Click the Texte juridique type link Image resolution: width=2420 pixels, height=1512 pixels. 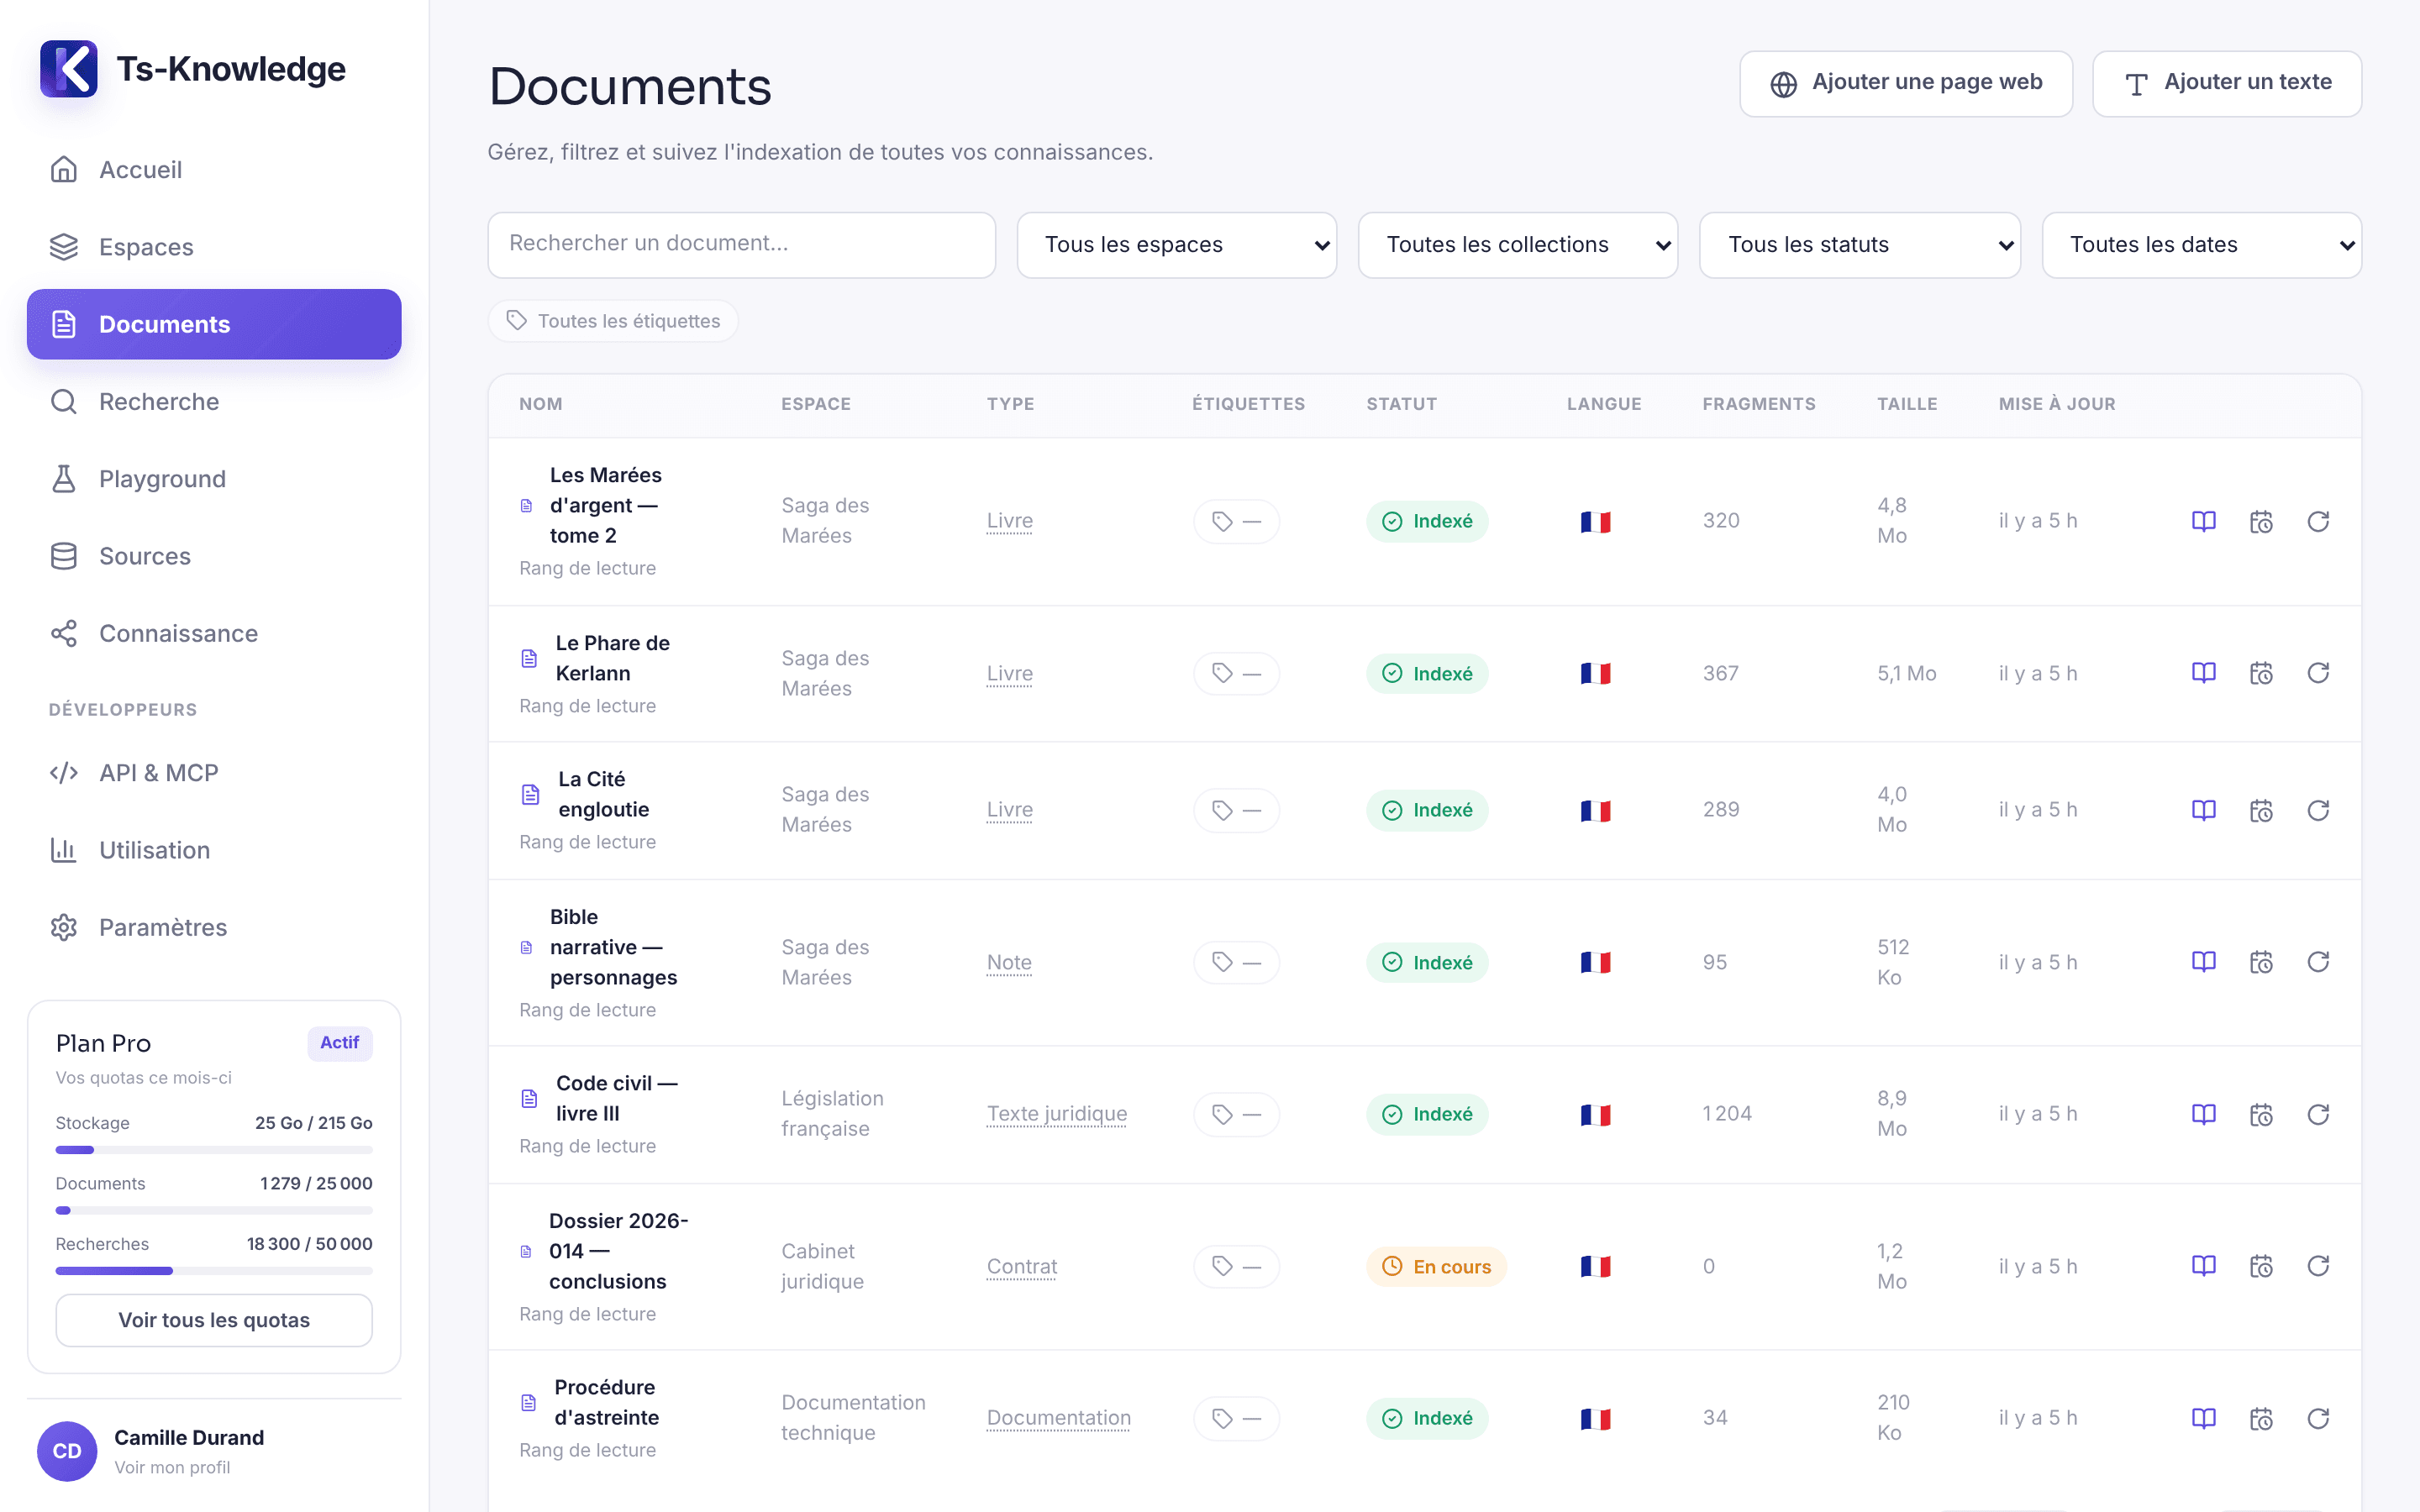tap(1056, 1114)
